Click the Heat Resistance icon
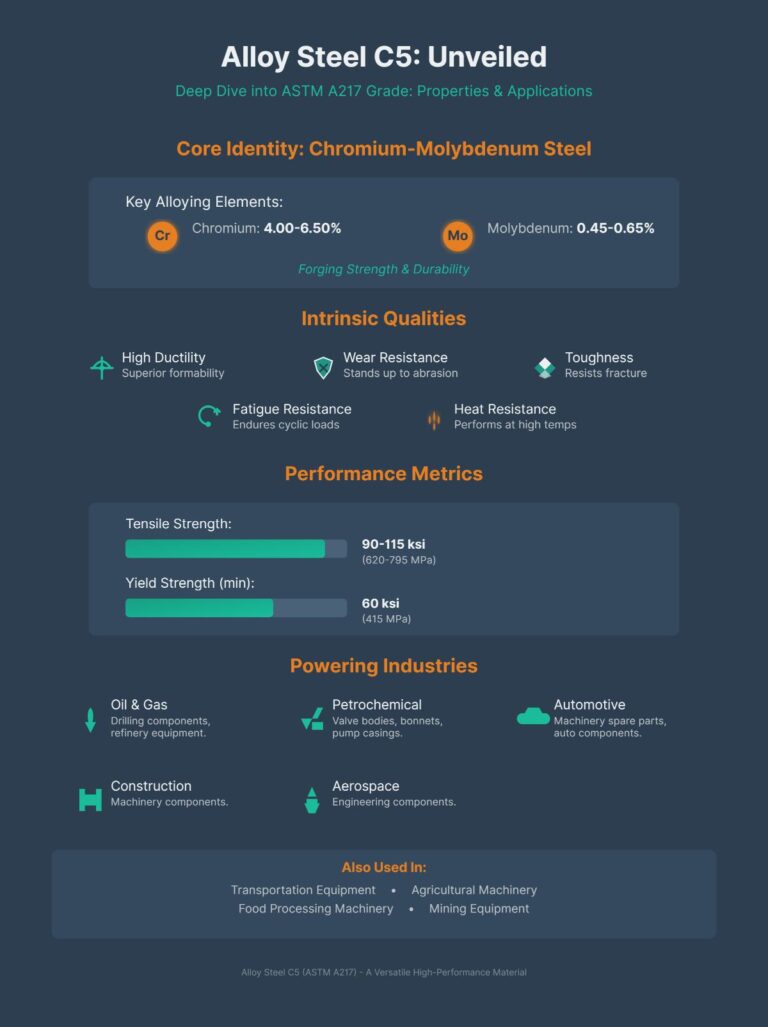This screenshot has height=1027, width=768. pos(433,419)
